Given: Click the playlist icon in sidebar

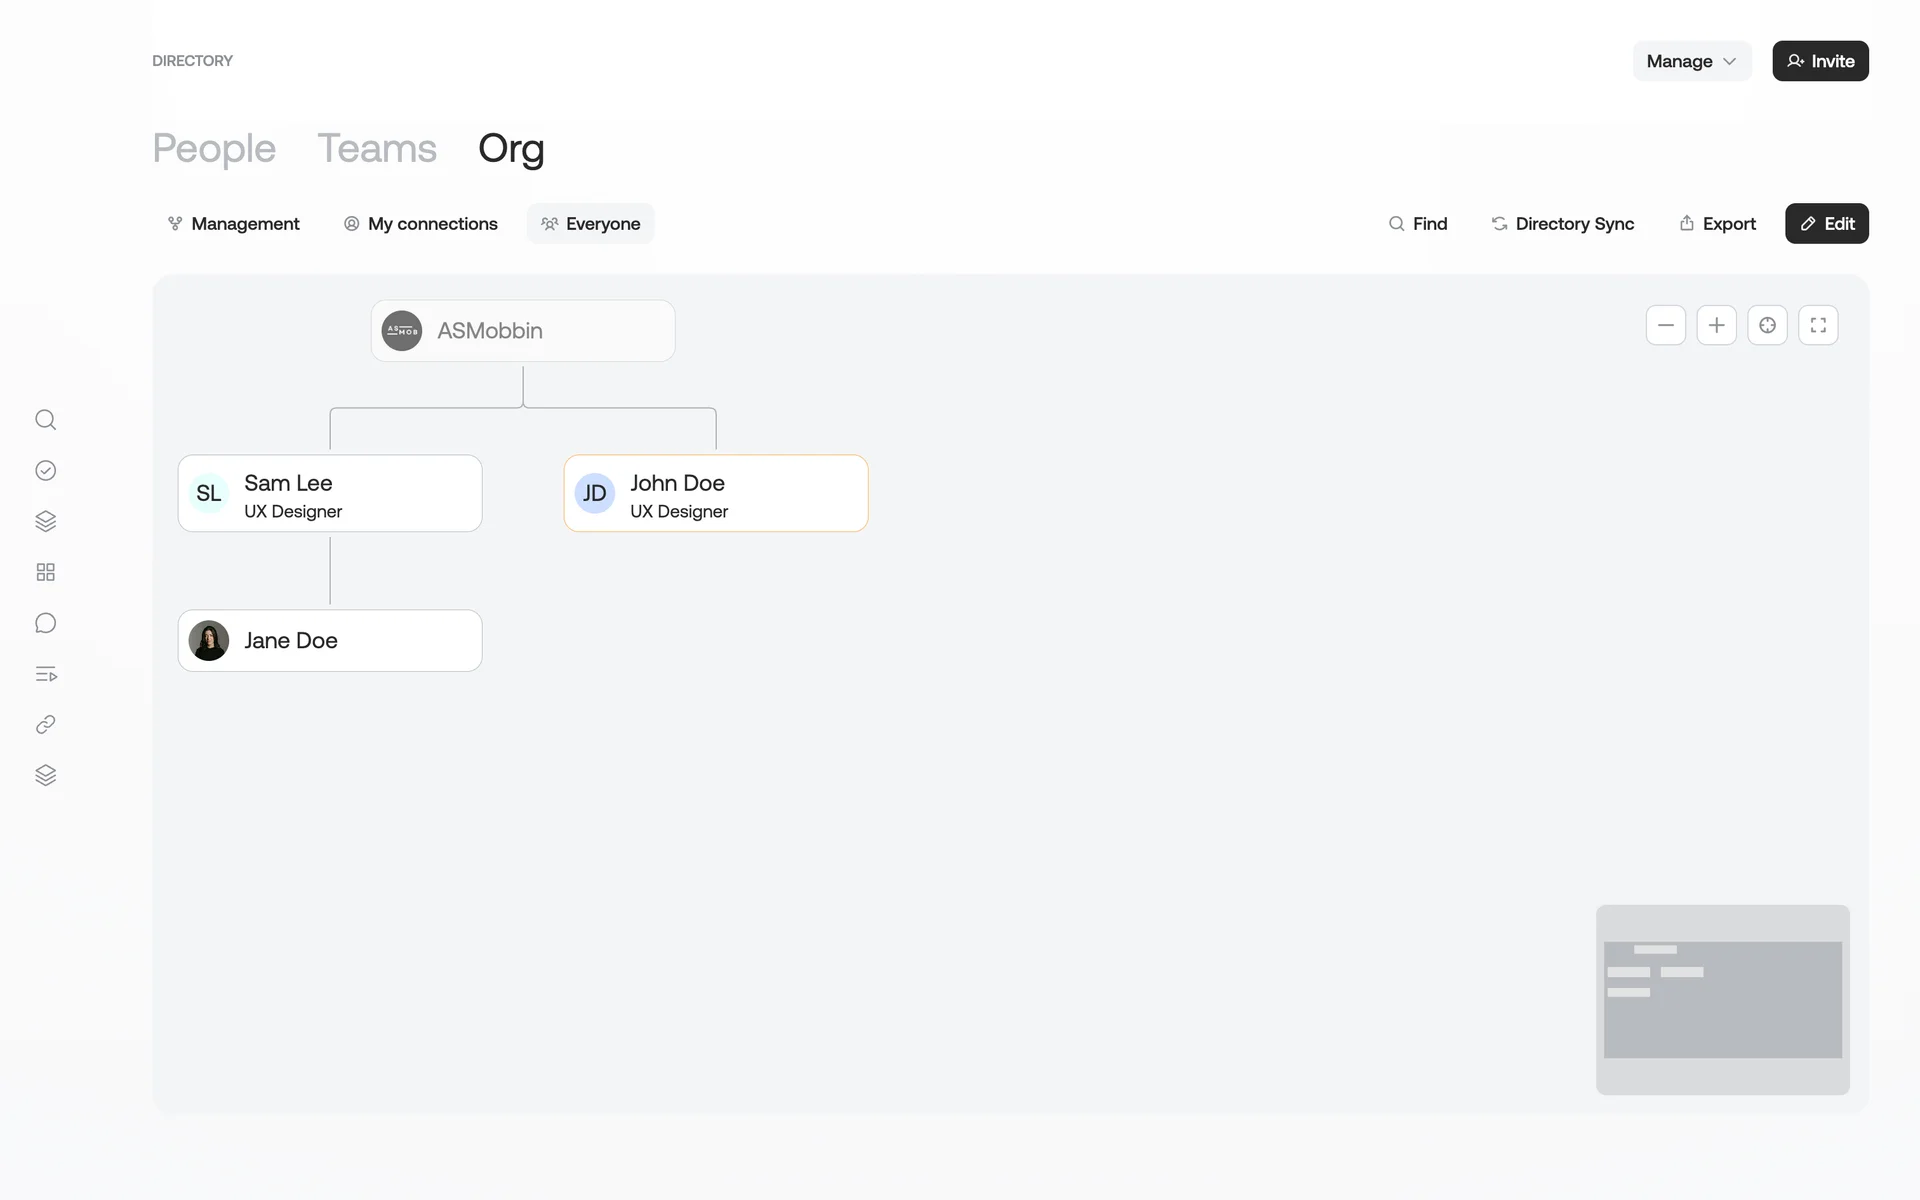Looking at the screenshot, I should (45, 674).
